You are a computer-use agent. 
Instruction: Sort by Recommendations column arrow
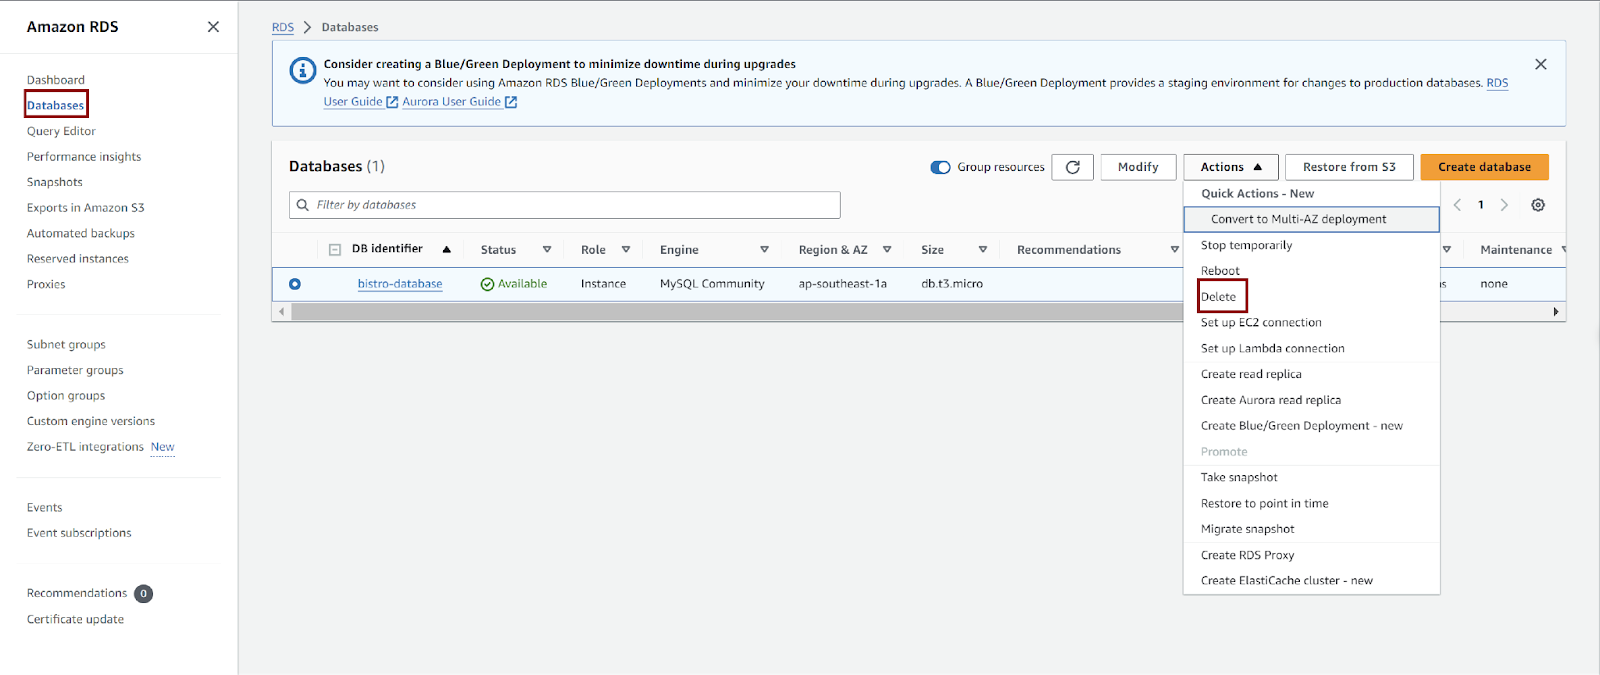1175,250
